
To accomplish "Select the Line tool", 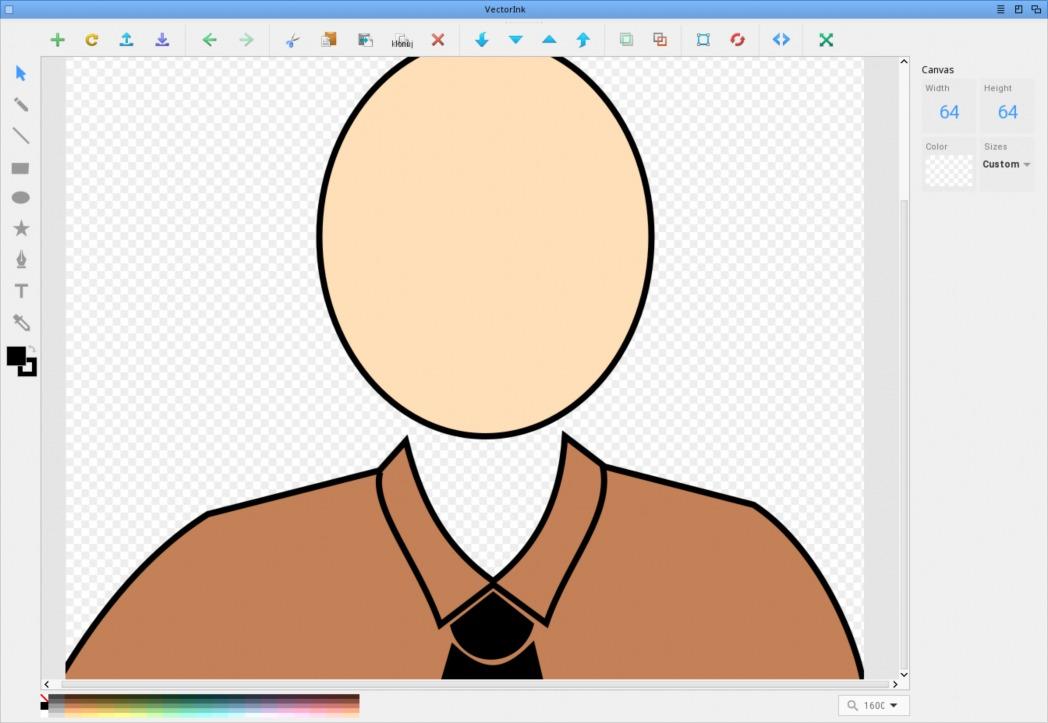I will pos(21,136).
